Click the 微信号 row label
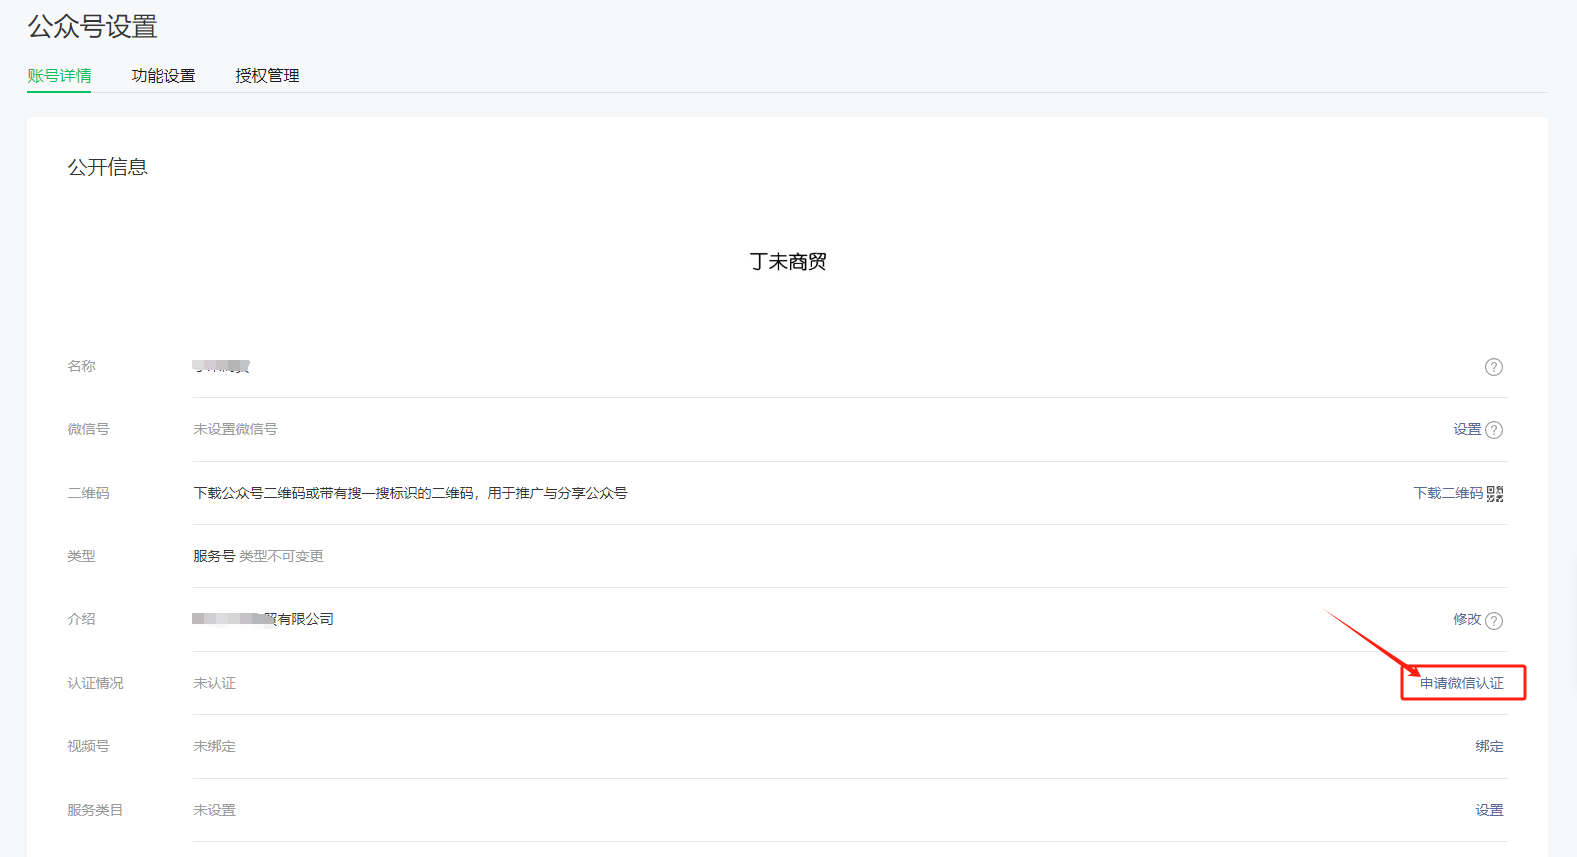 pos(88,429)
